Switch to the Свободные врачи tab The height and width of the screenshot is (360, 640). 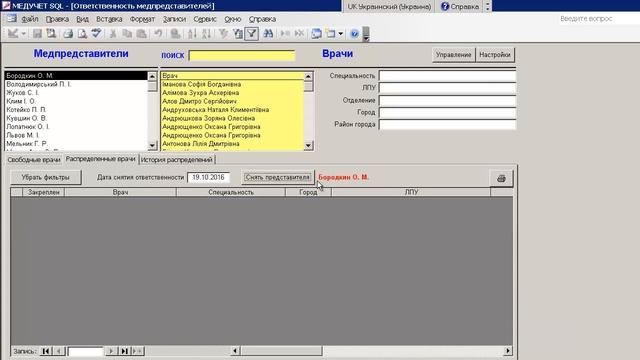(x=34, y=160)
